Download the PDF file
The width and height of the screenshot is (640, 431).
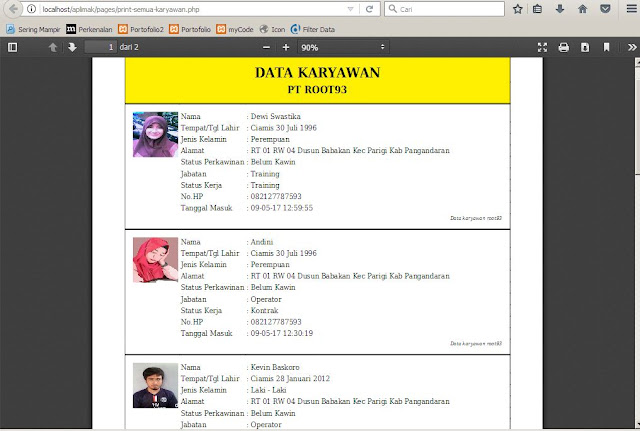point(585,47)
